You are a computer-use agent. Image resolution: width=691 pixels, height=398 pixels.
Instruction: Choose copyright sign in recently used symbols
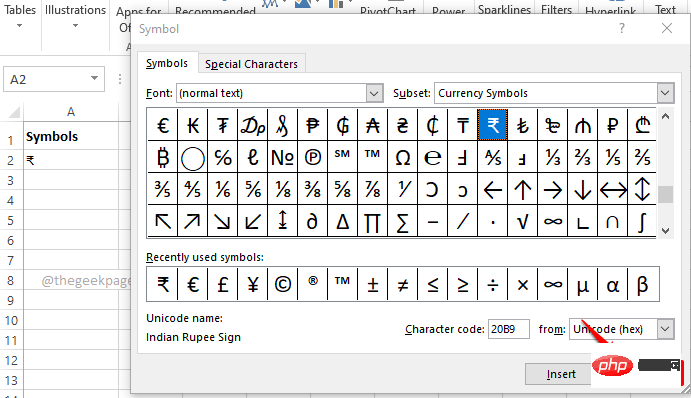coord(282,284)
